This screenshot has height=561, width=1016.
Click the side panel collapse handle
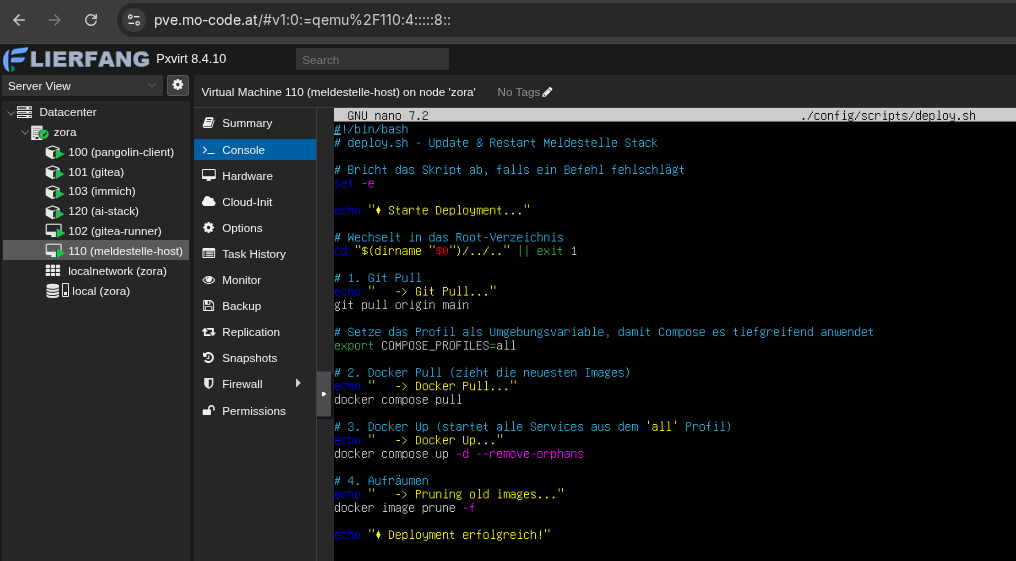tap(323, 394)
